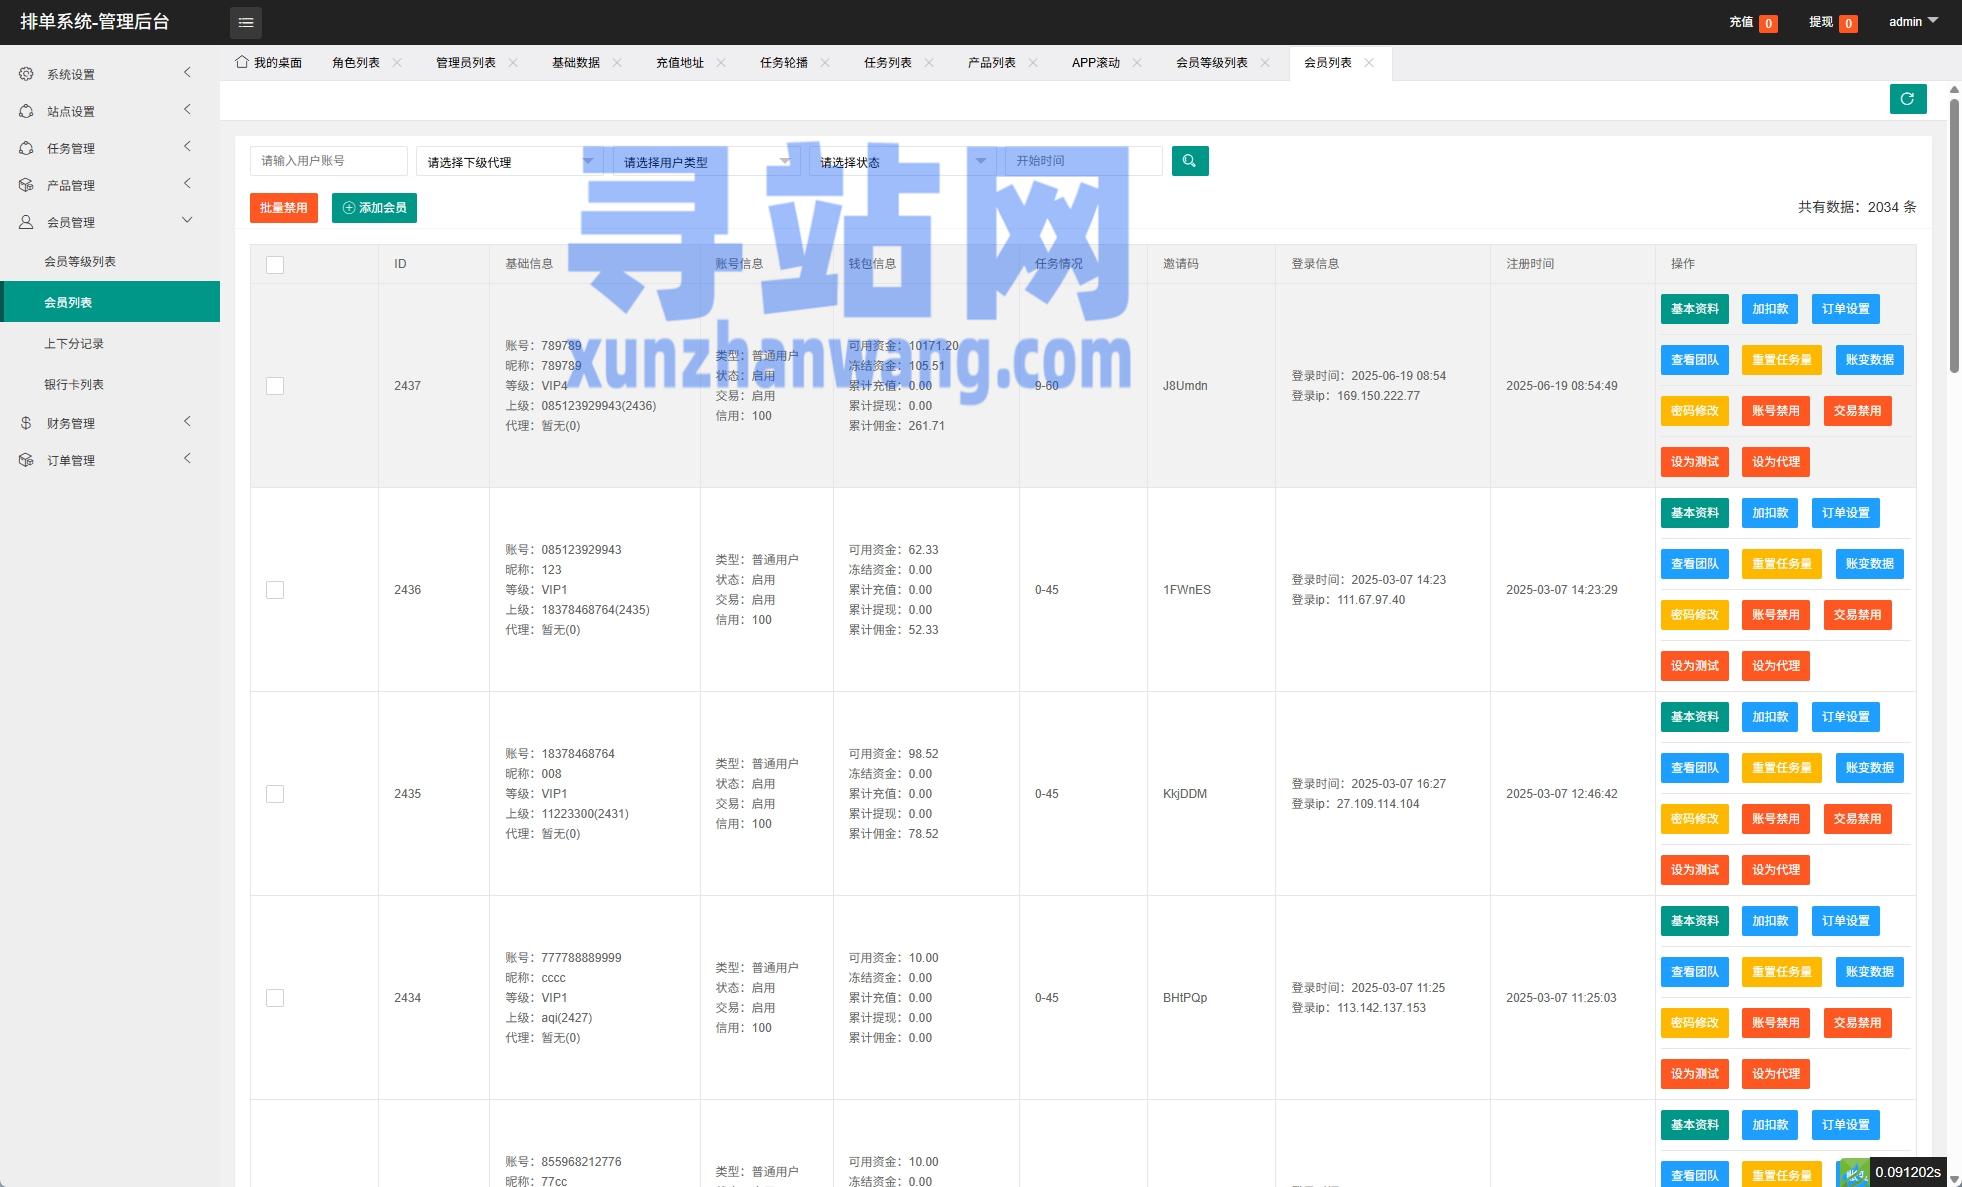Click the 开始时间 date field
This screenshot has width=1962, height=1187.
point(1084,161)
